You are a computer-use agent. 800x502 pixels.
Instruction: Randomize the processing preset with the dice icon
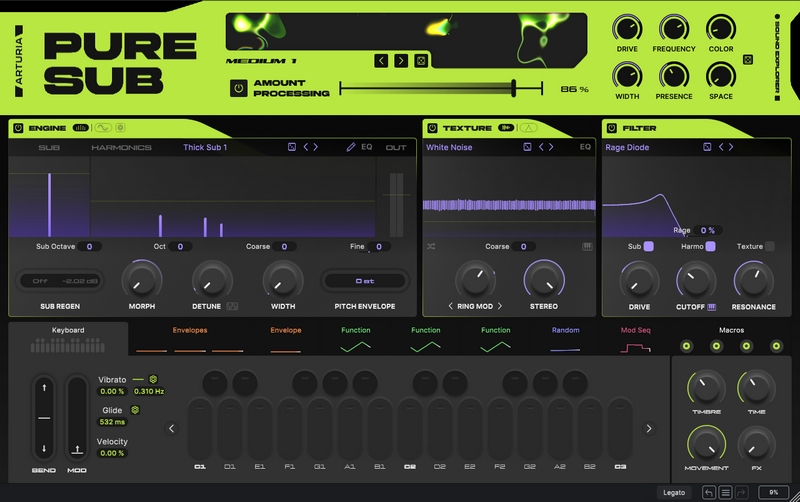click(421, 61)
